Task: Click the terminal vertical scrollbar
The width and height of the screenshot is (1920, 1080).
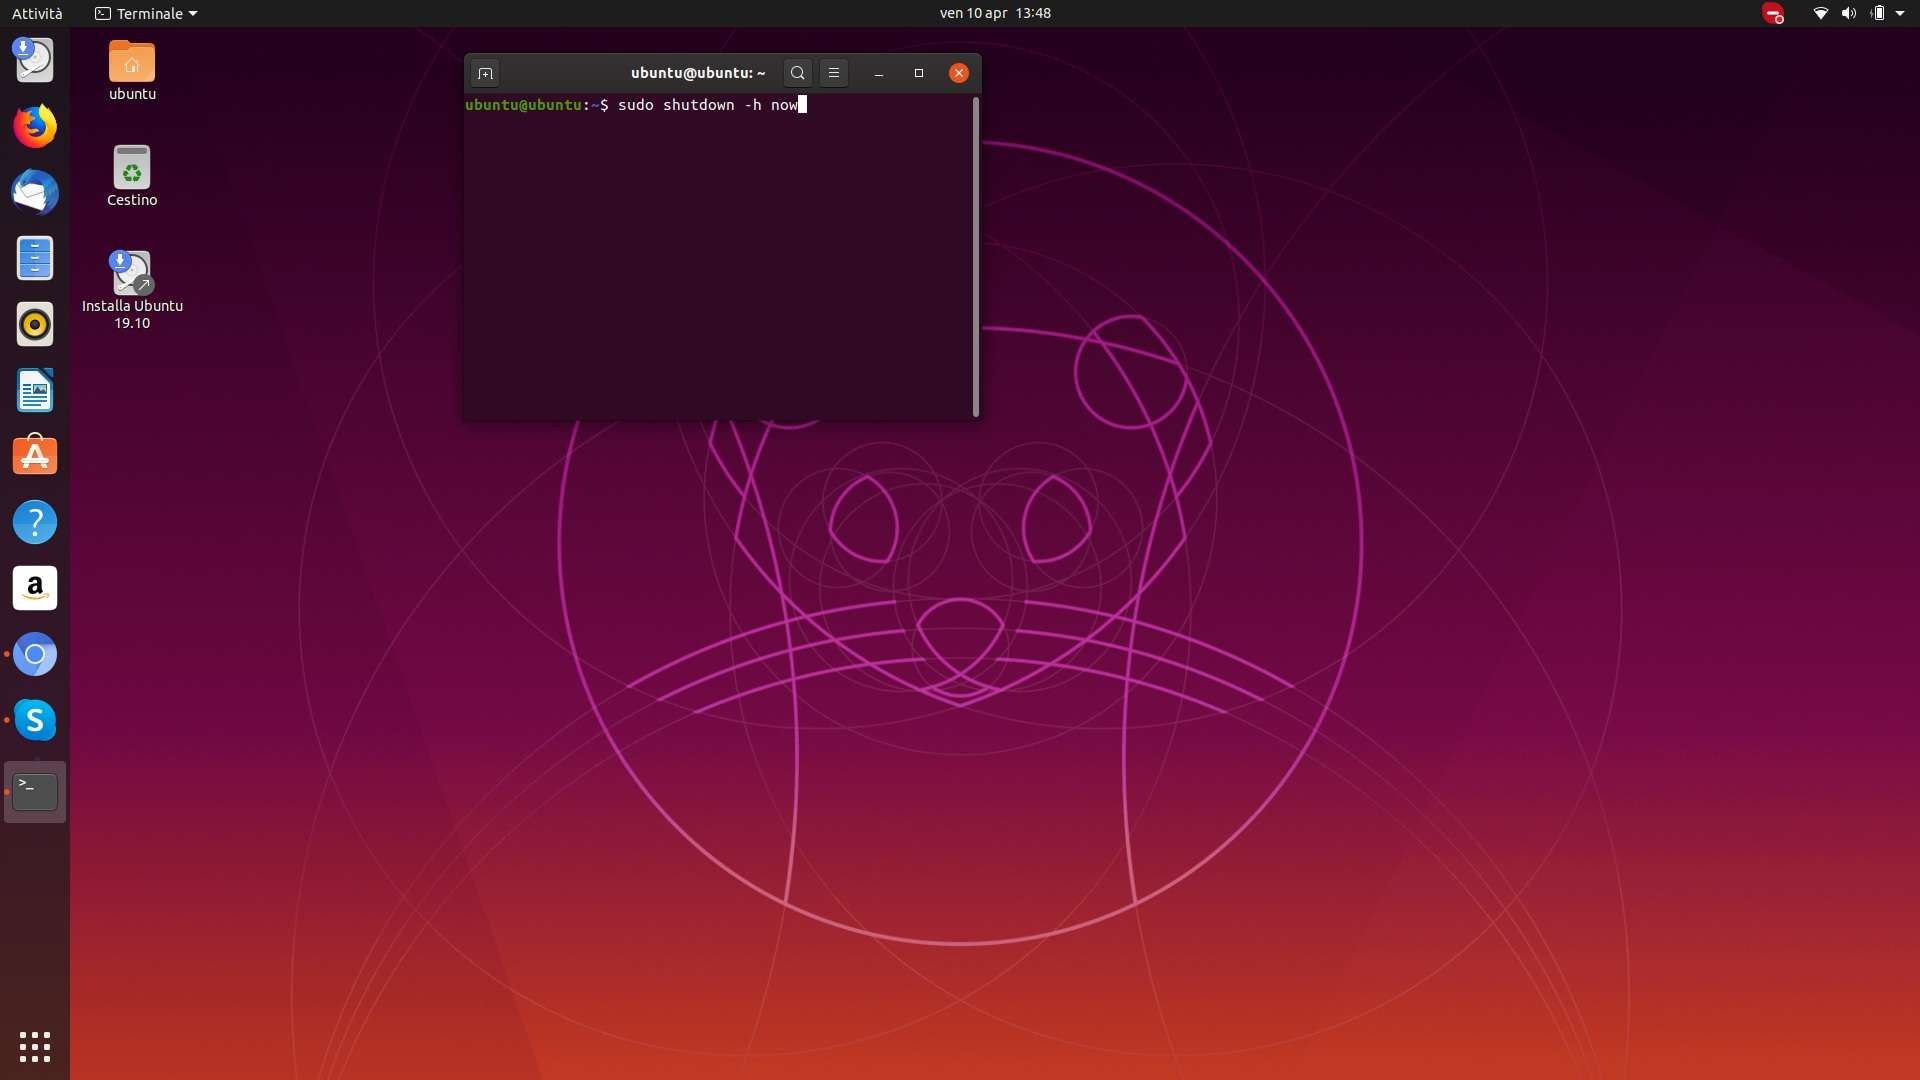Action: (x=975, y=258)
